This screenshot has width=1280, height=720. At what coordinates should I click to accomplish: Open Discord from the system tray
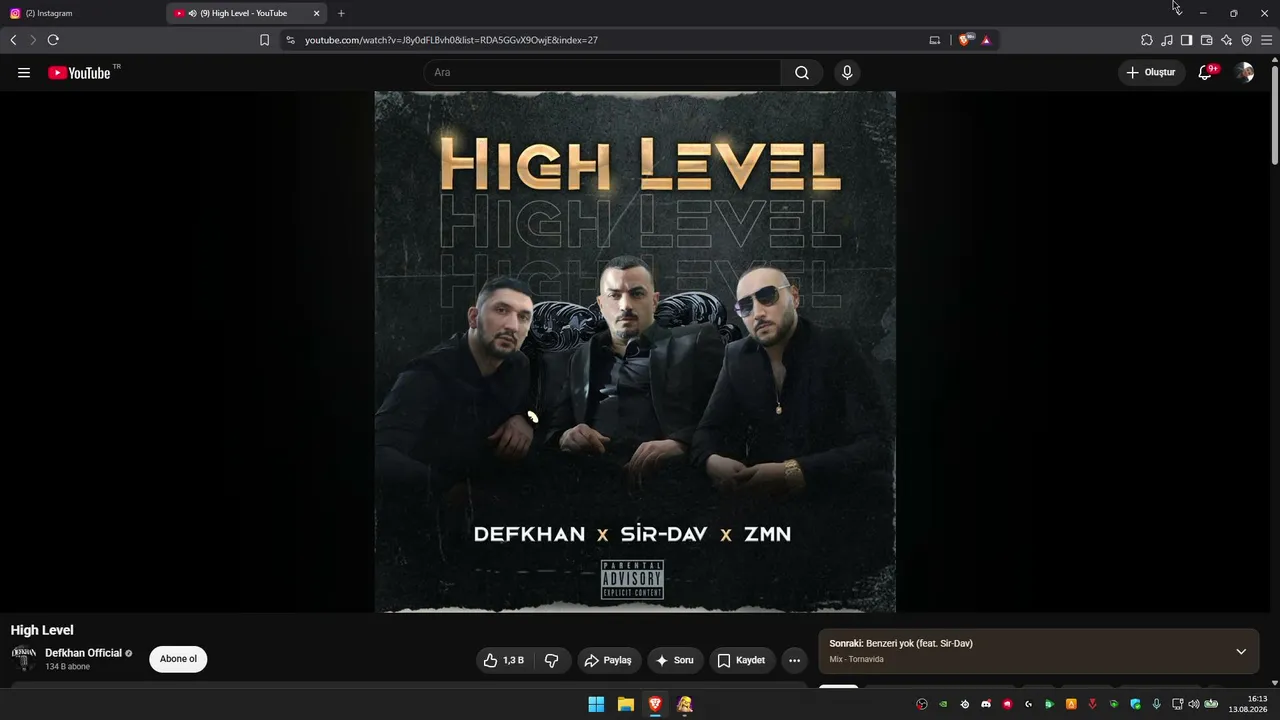click(x=986, y=704)
